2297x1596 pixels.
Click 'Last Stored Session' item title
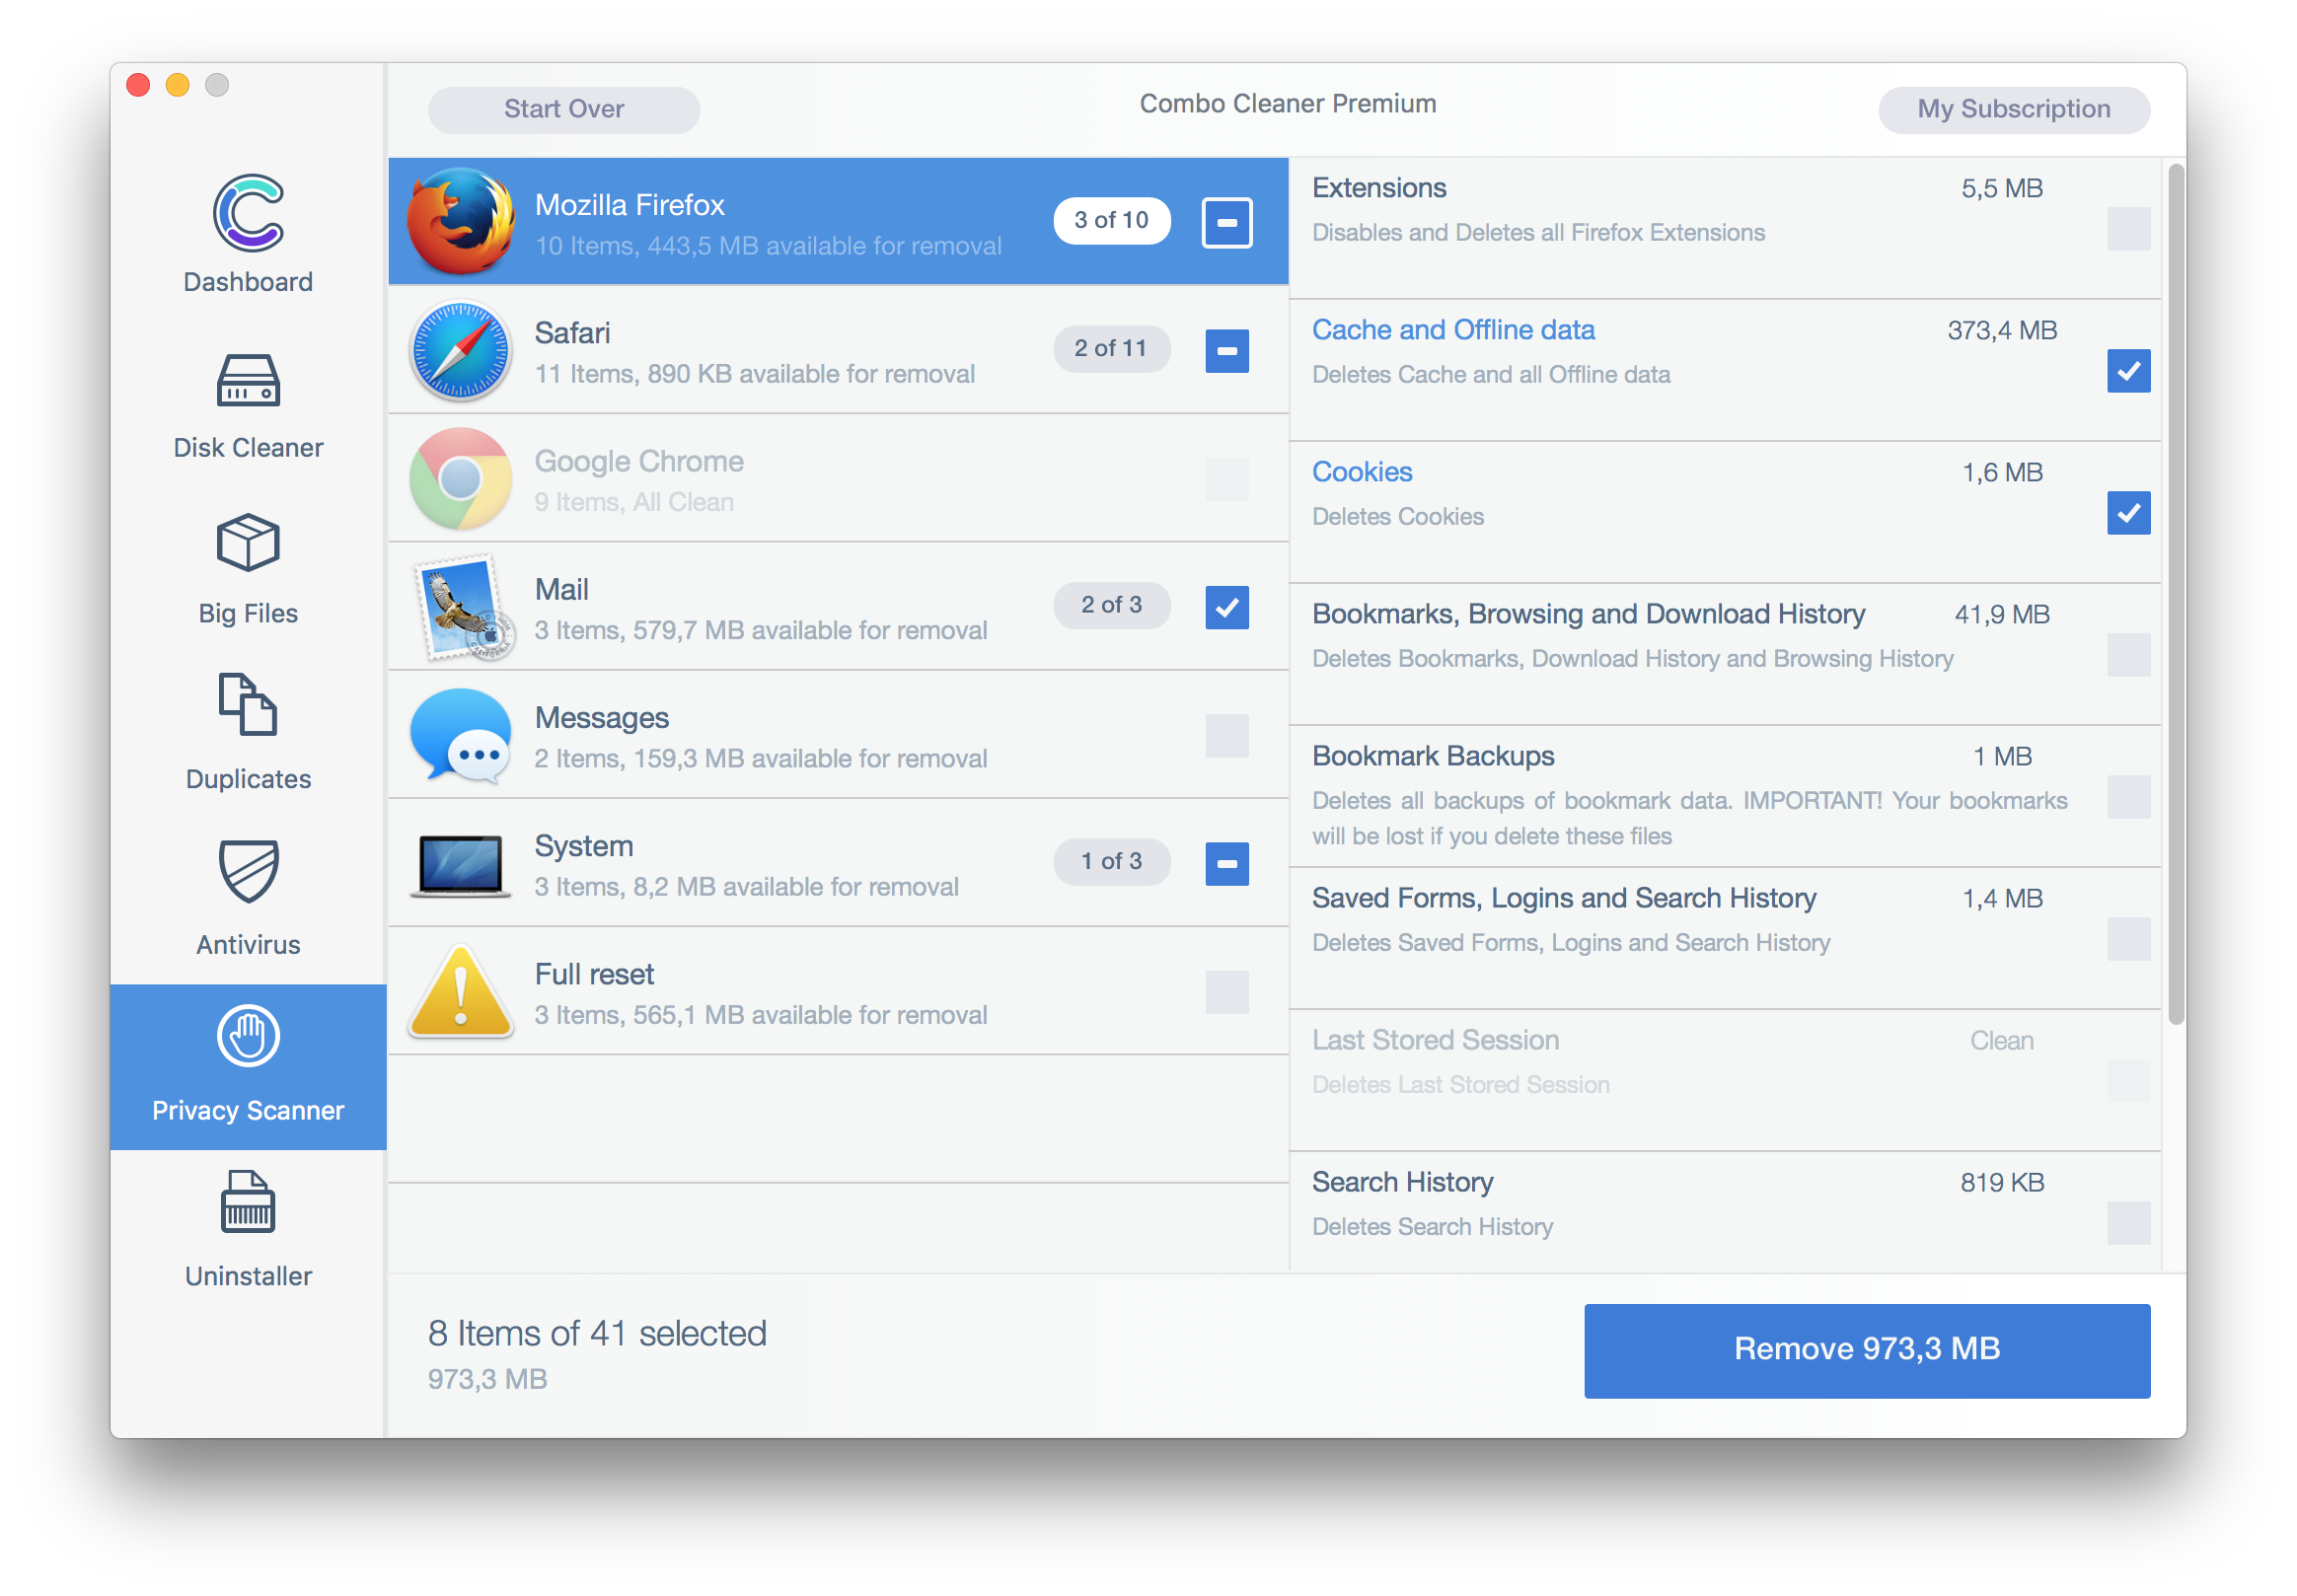(1436, 1040)
